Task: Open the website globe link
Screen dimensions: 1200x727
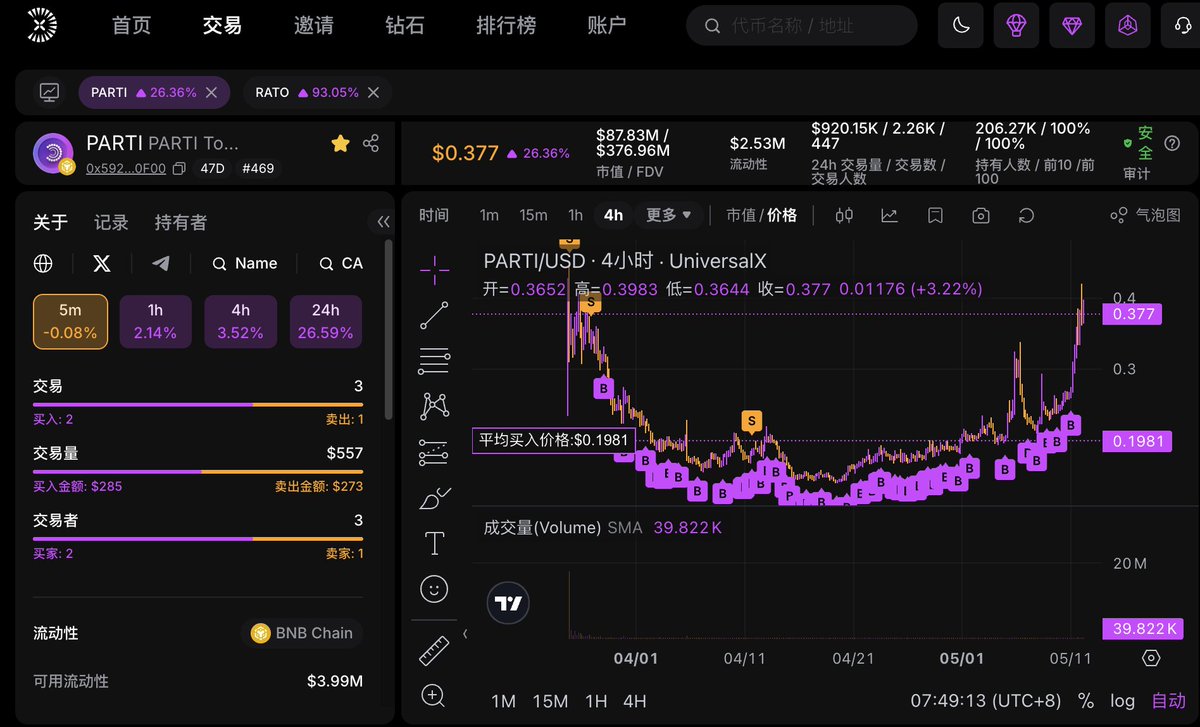Action: click(x=43, y=264)
